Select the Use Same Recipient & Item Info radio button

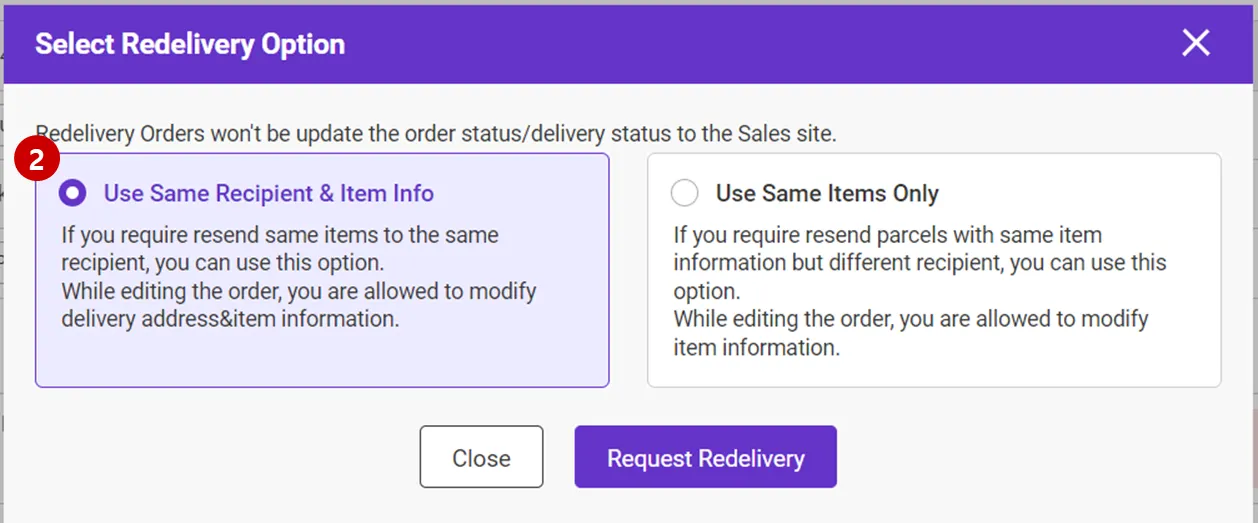click(73, 193)
